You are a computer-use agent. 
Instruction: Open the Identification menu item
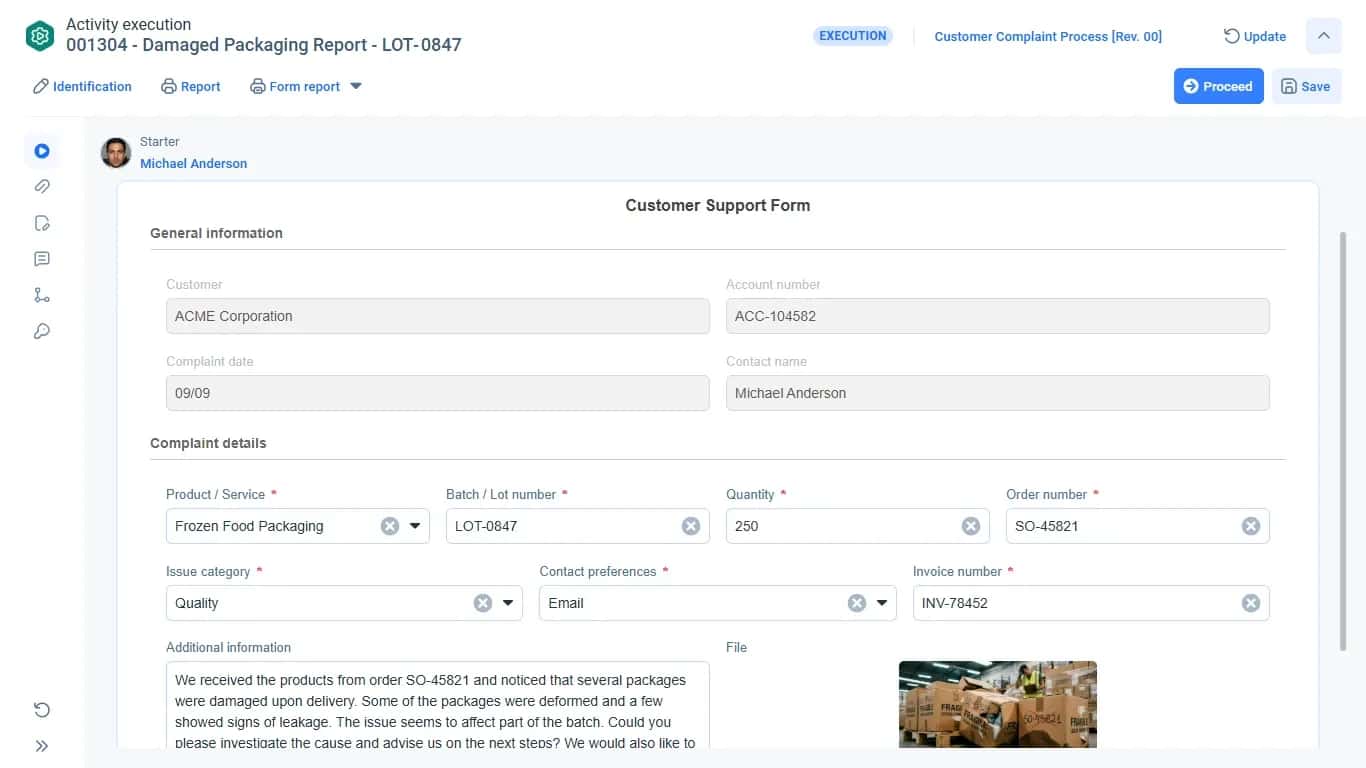pos(82,87)
